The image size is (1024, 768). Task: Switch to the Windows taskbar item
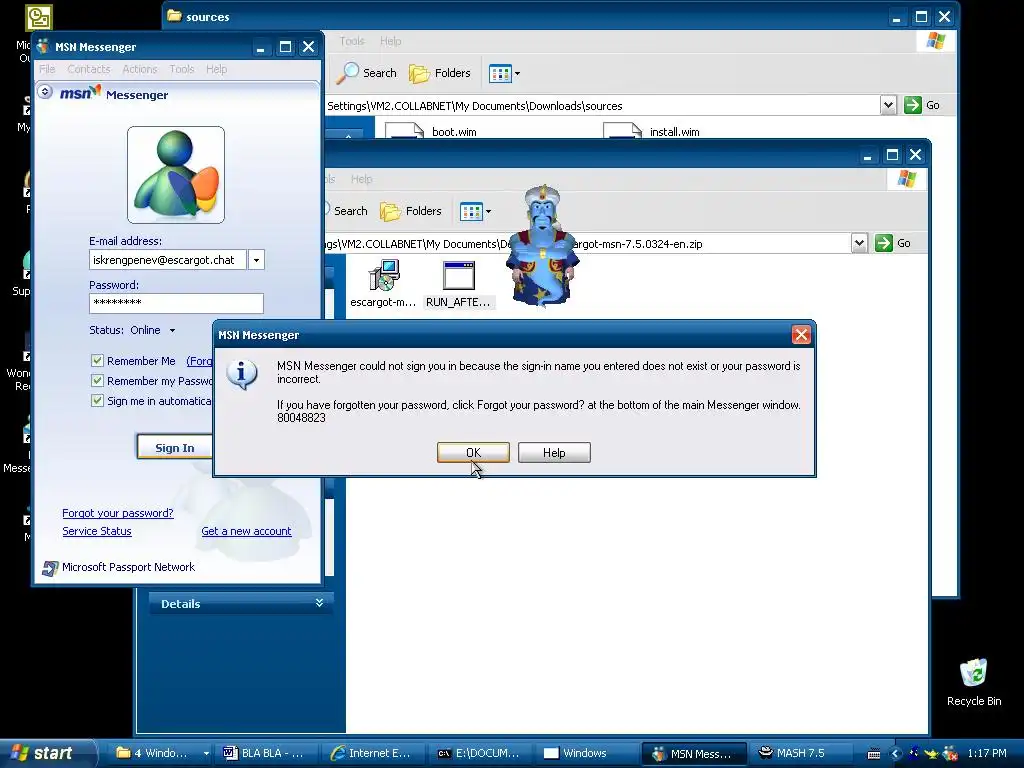586,753
